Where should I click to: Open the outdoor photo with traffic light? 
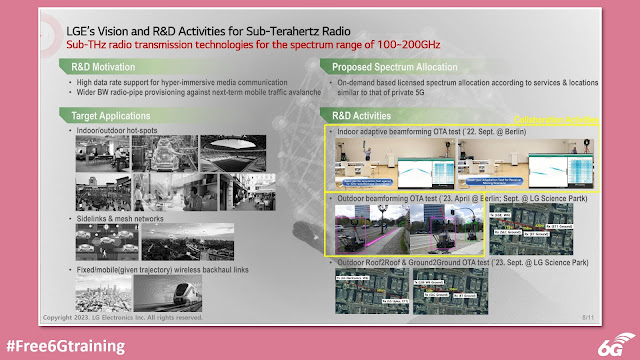click(x=447, y=229)
